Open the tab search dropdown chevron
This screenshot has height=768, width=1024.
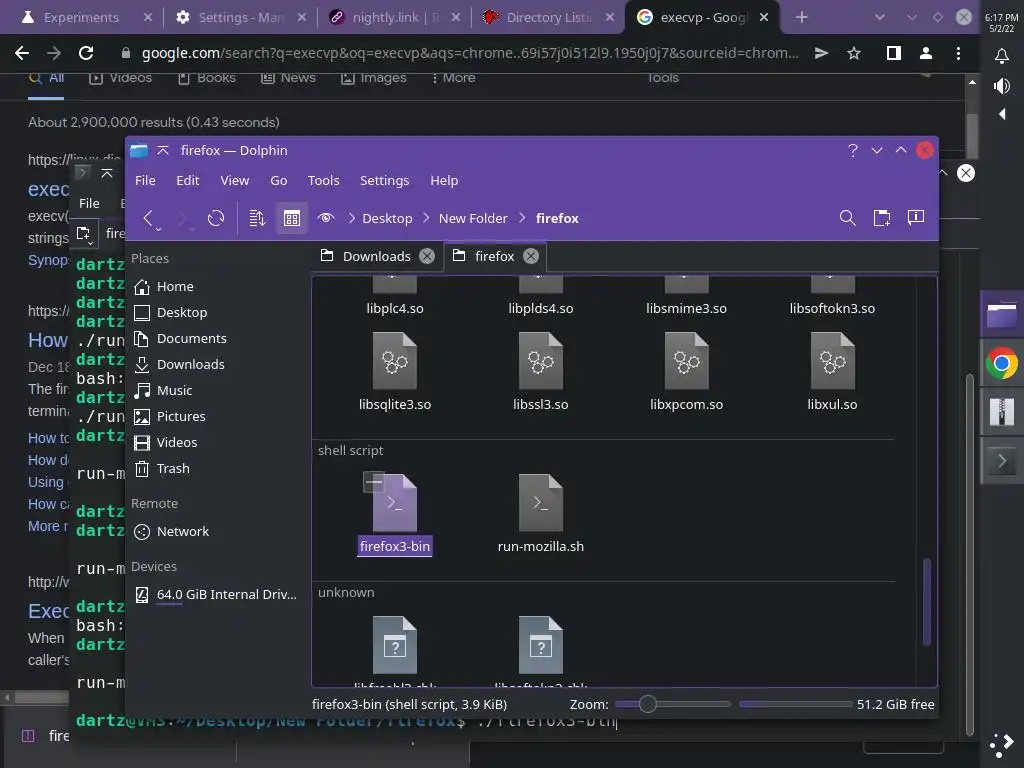click(x=880, y=18)
